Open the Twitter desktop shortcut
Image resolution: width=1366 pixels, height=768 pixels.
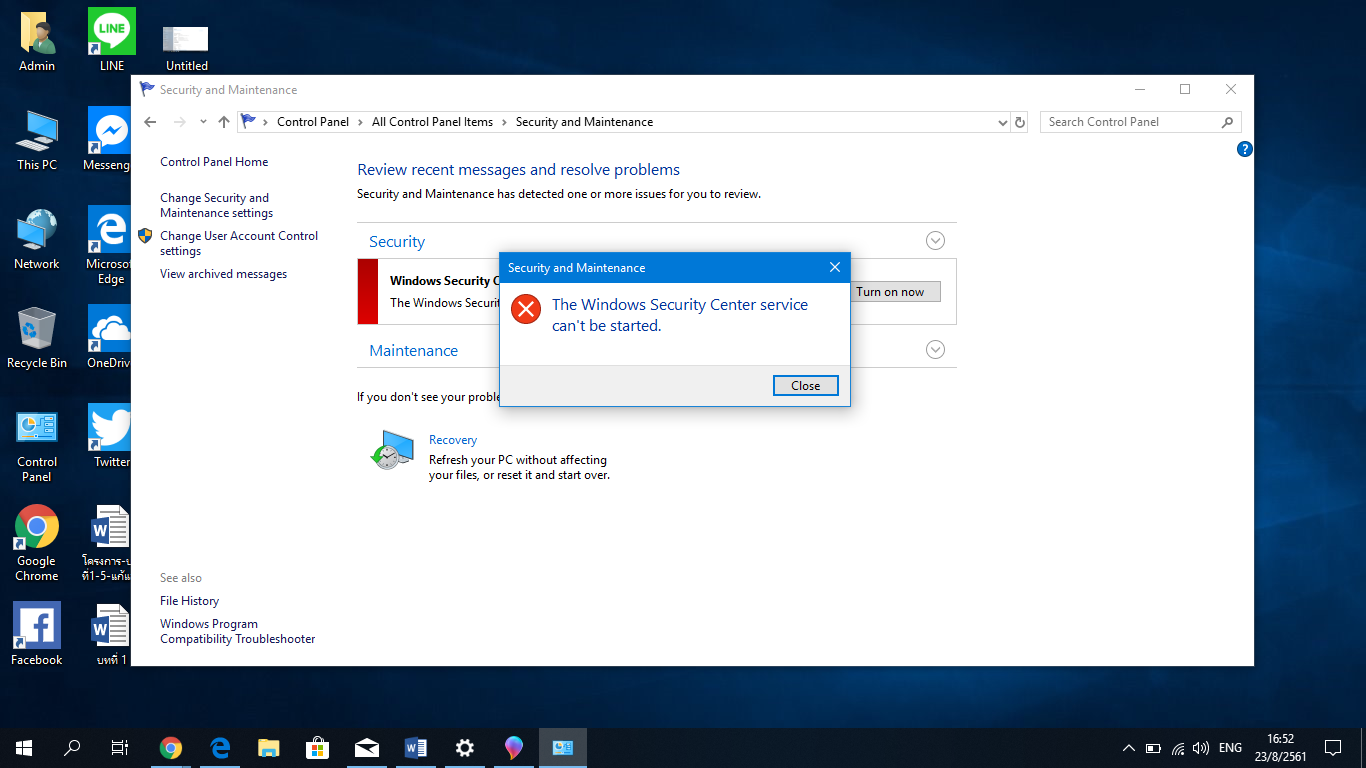tap(111, 436)
